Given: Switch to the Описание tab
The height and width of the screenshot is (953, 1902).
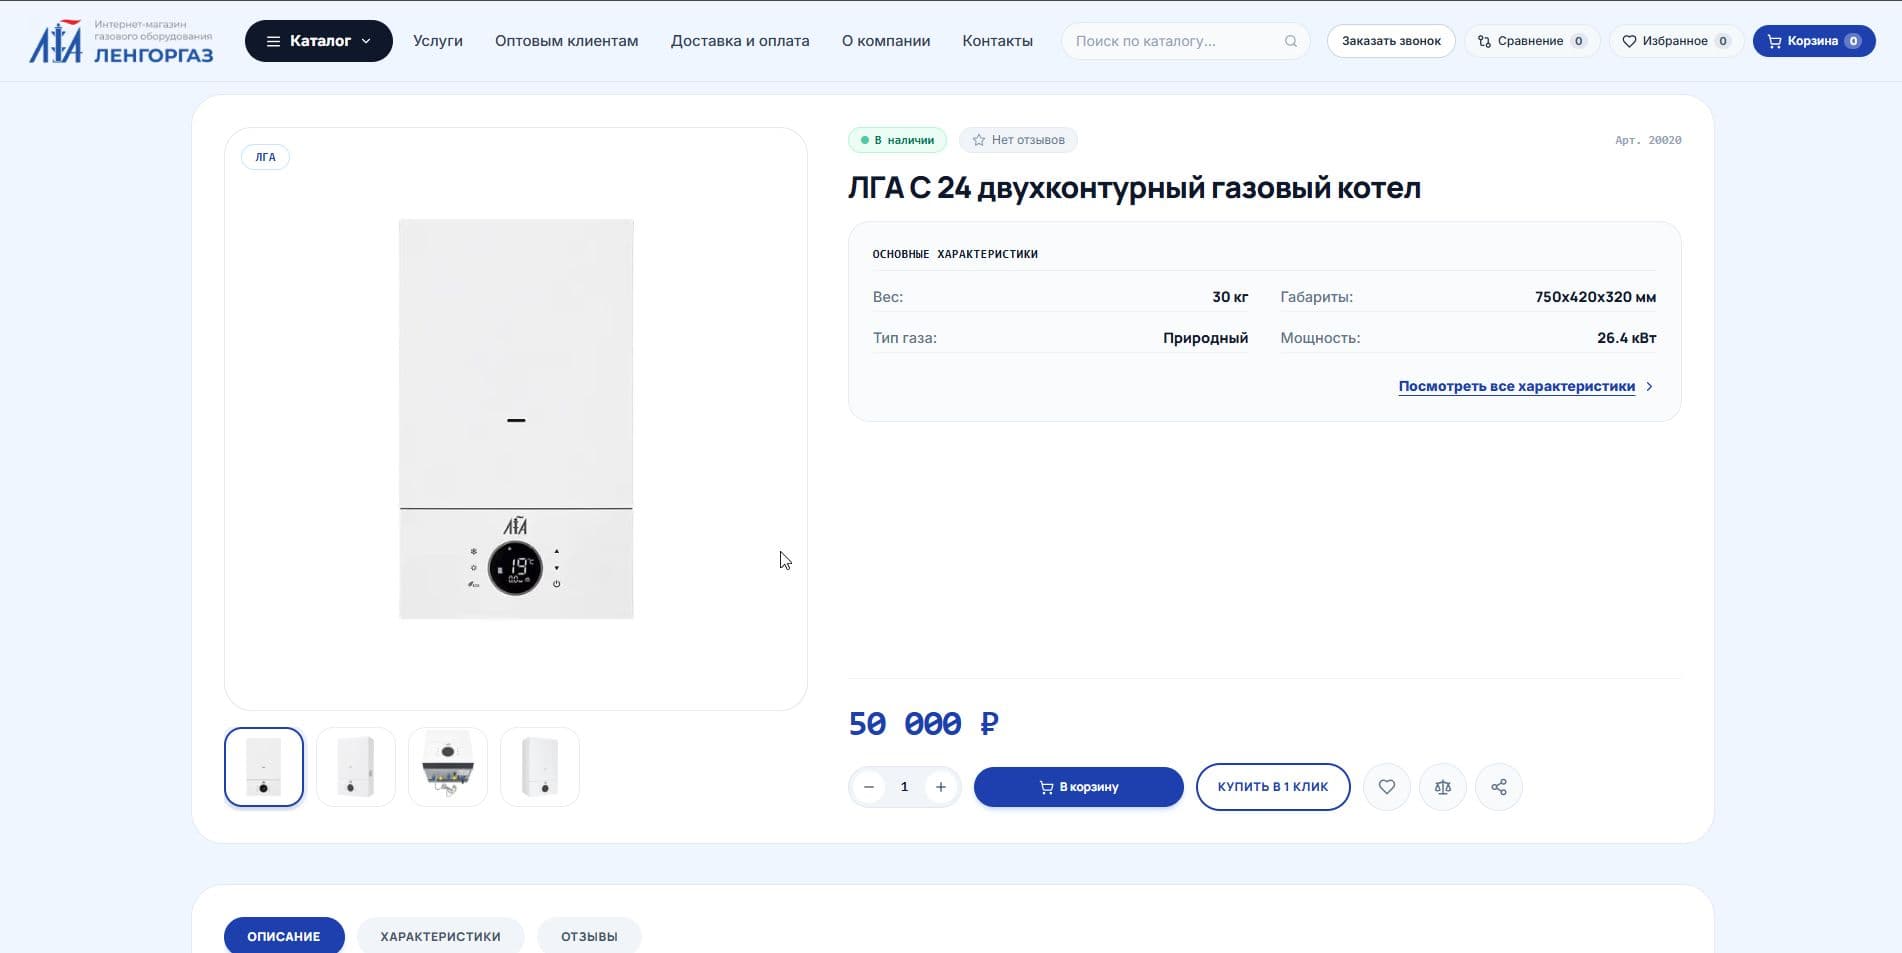Looking at the screenshot, I should tap(284, 936).
